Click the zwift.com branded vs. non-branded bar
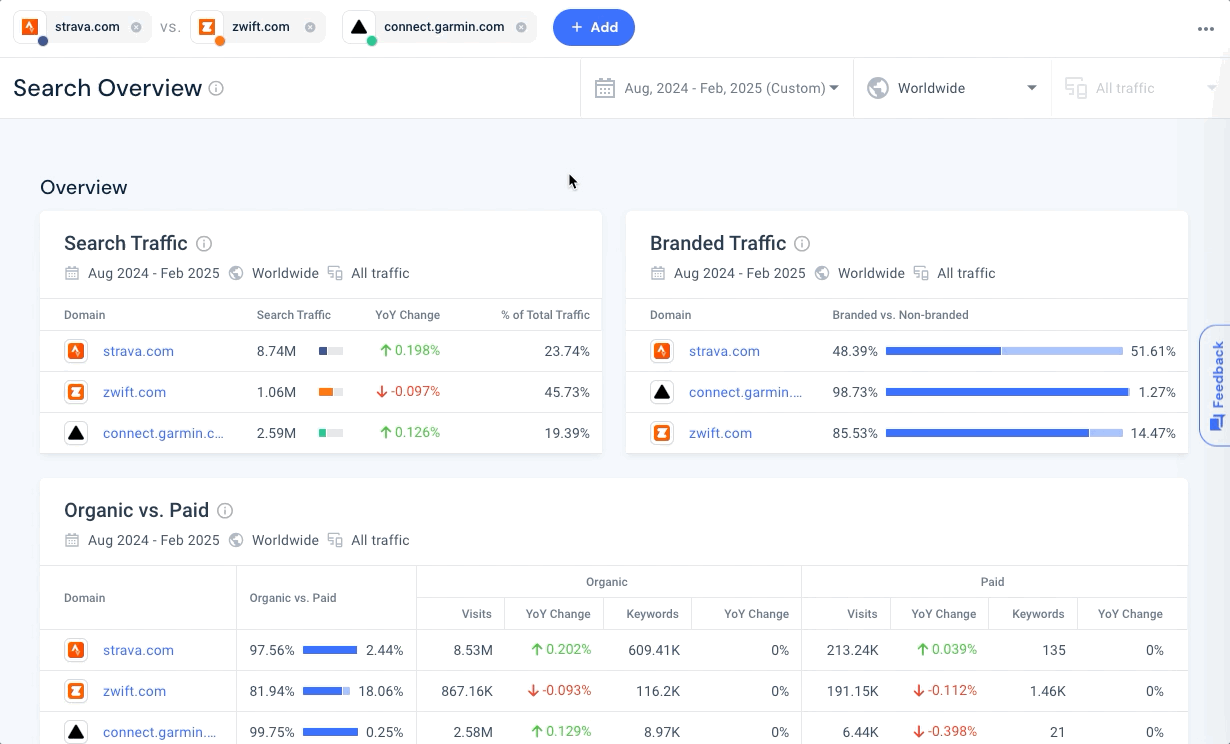This screenshot has width=1230, height=744. [1004, 433]
